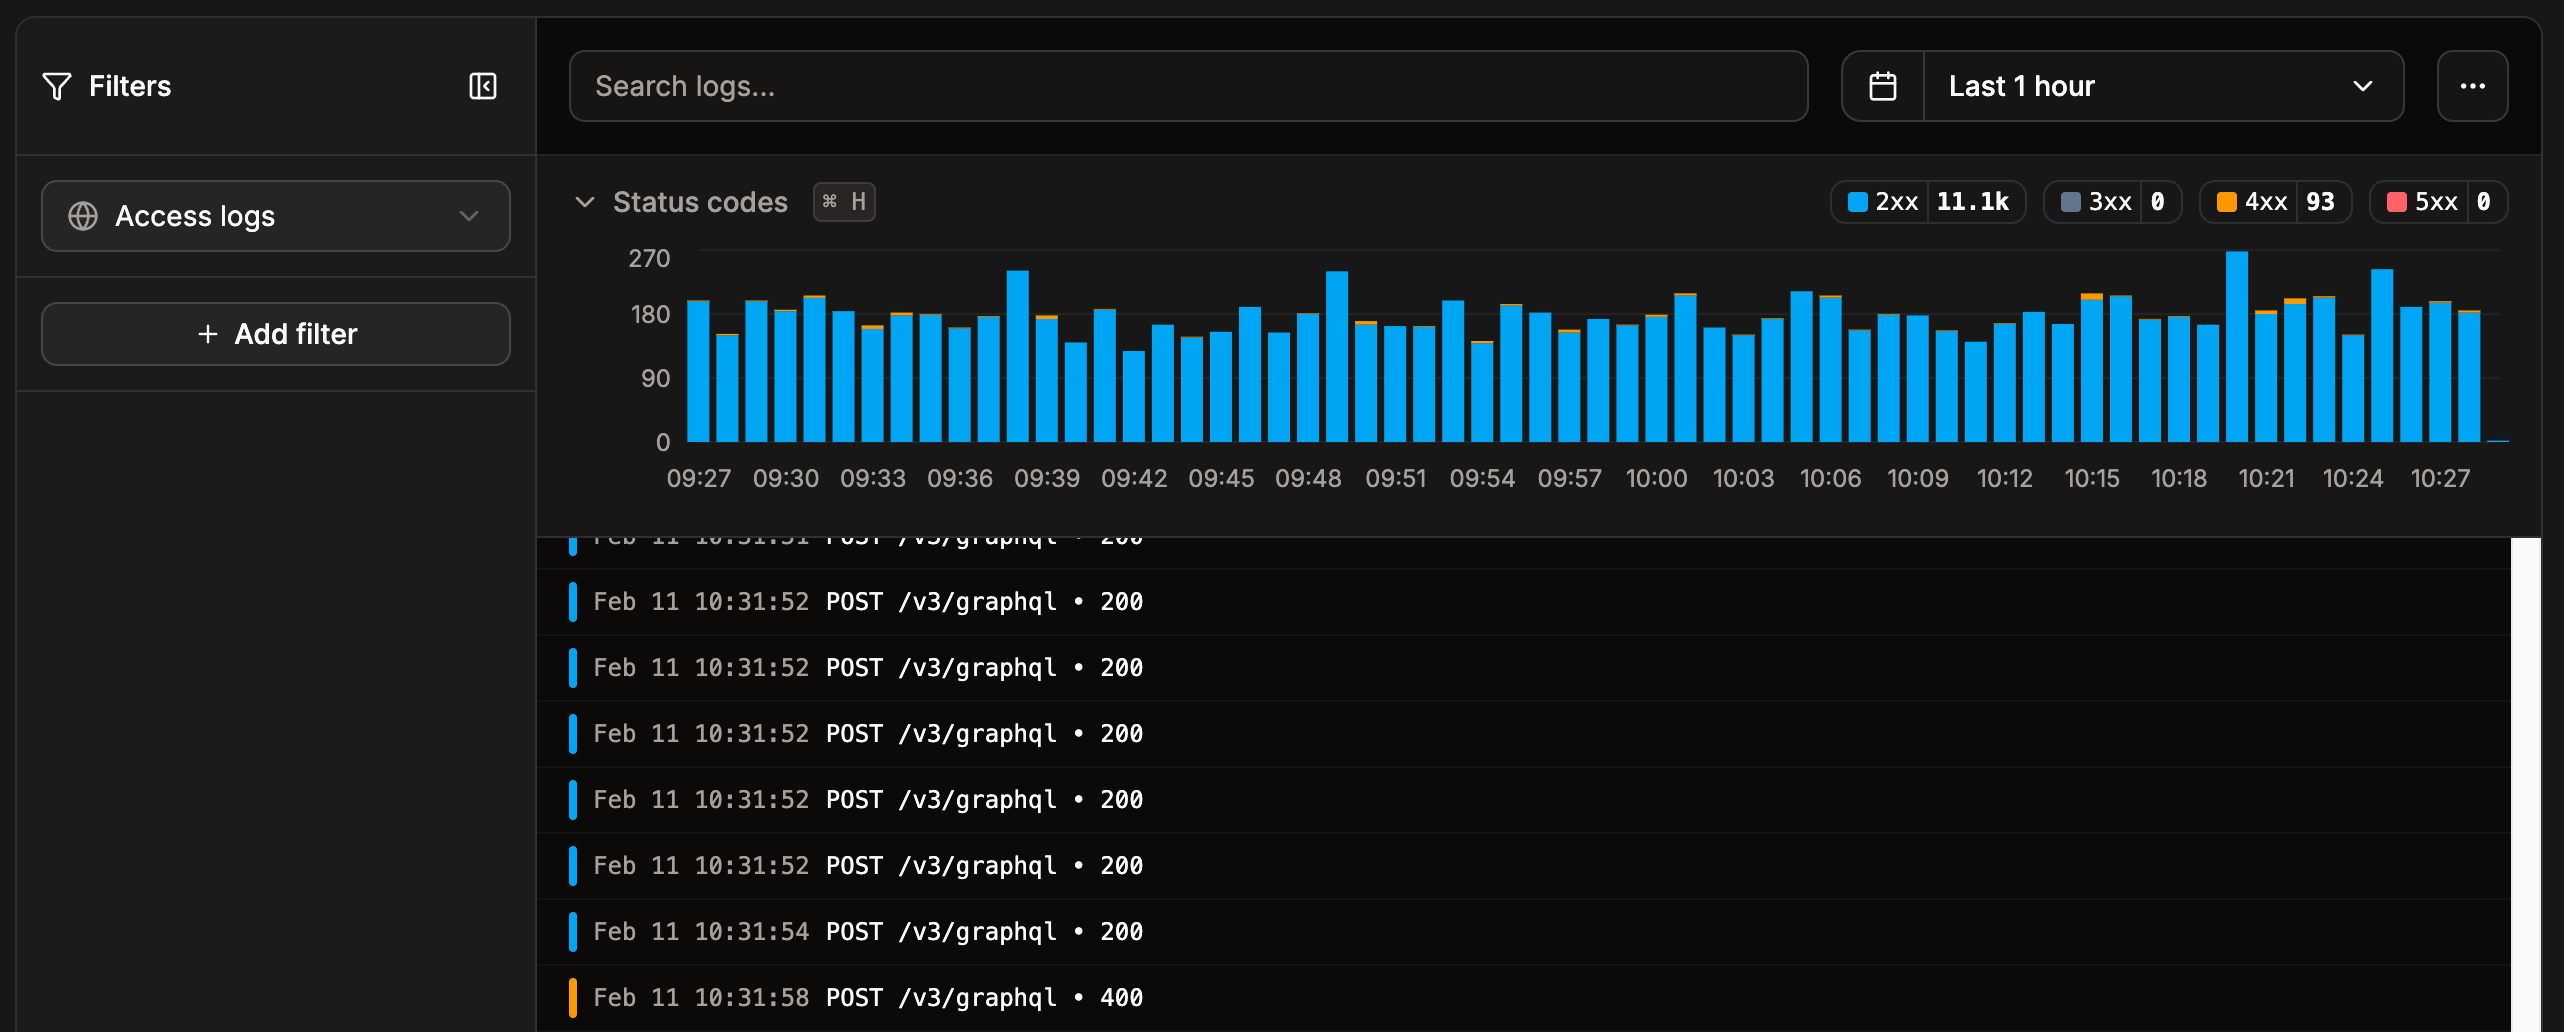Toggle the 4xx status code filter
Viewport: 2564px width, 1032px height.
[x=2274, y=201]
